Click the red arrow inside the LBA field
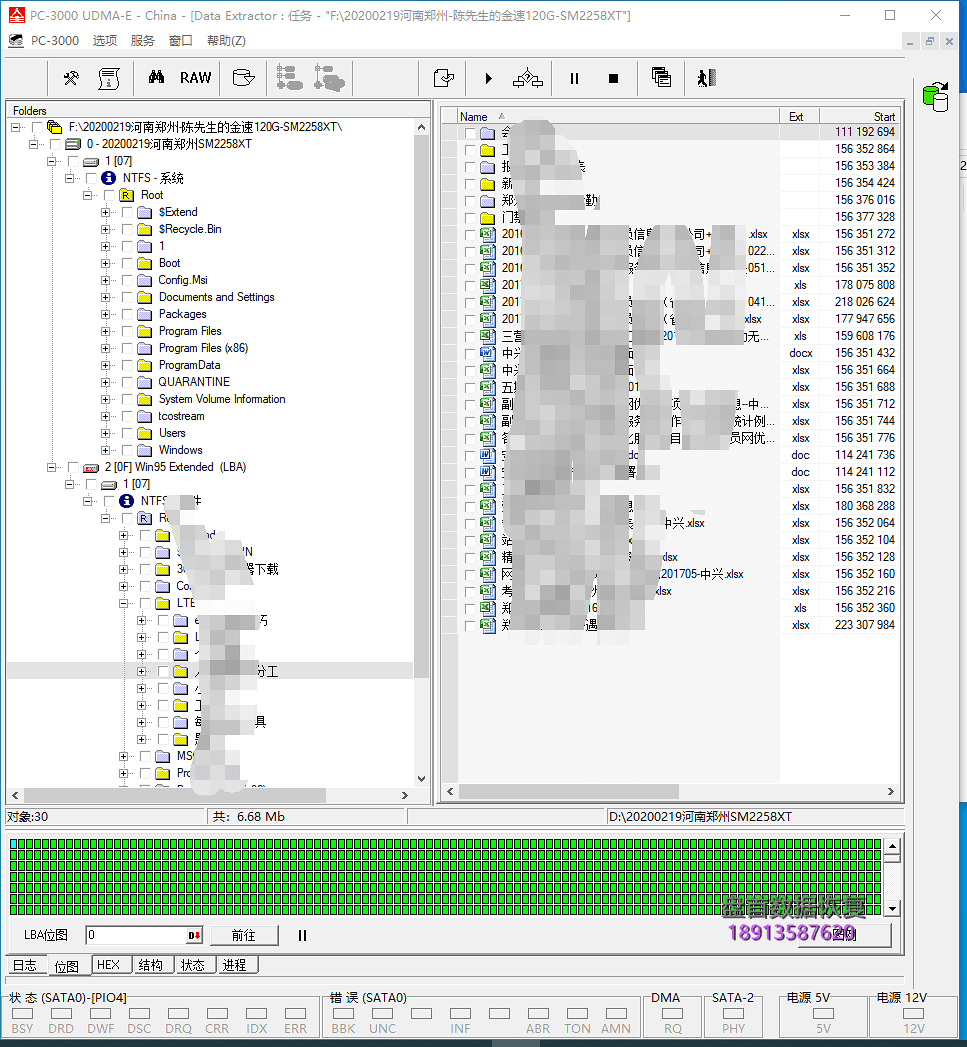Screen dimensions: 967x1047 click(x=194, y=935)
